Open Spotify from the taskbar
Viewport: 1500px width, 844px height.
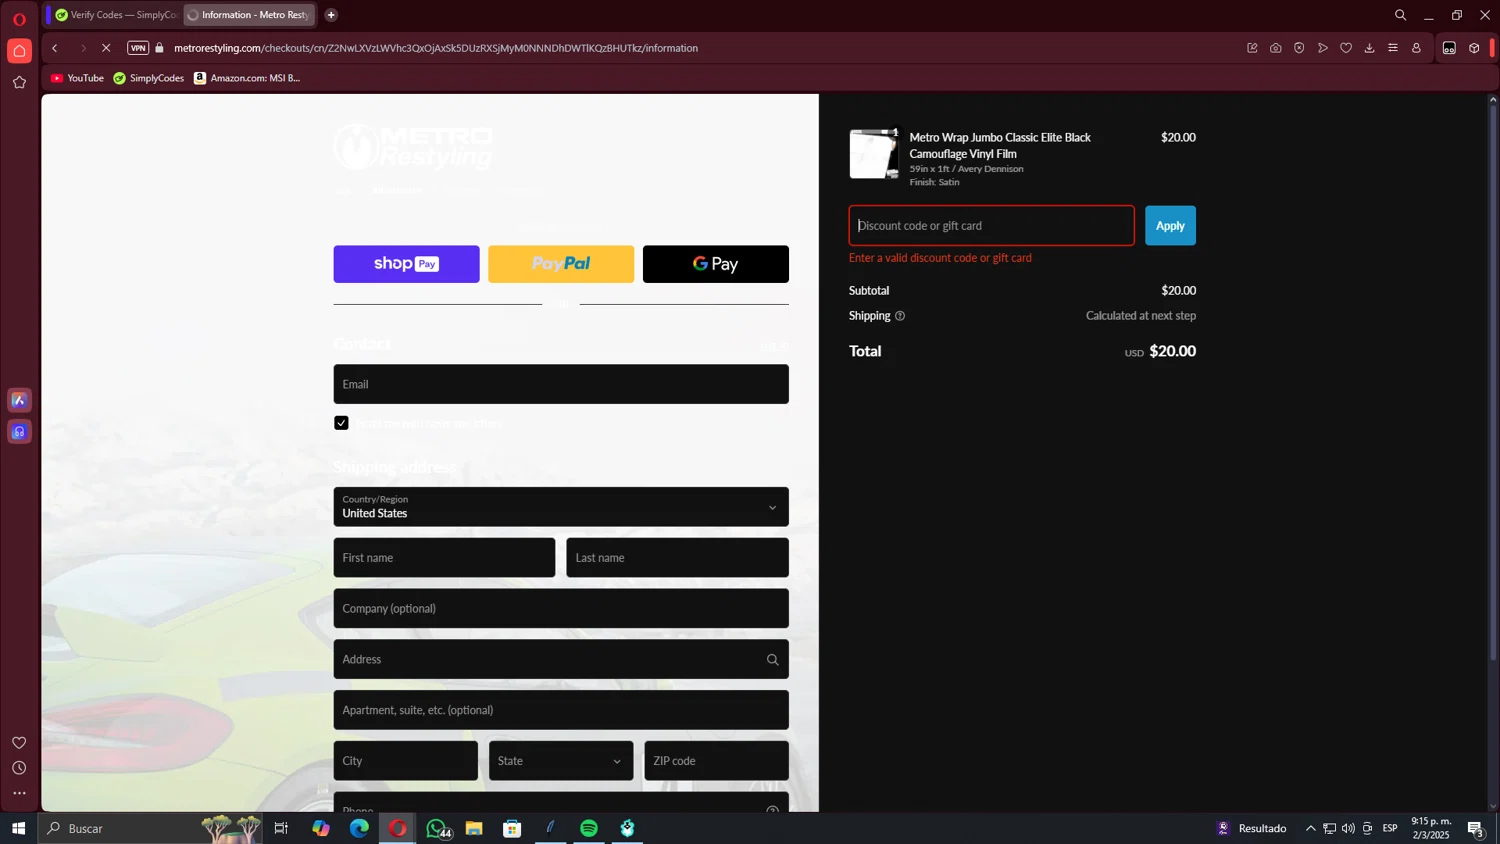tap(589, 828)
